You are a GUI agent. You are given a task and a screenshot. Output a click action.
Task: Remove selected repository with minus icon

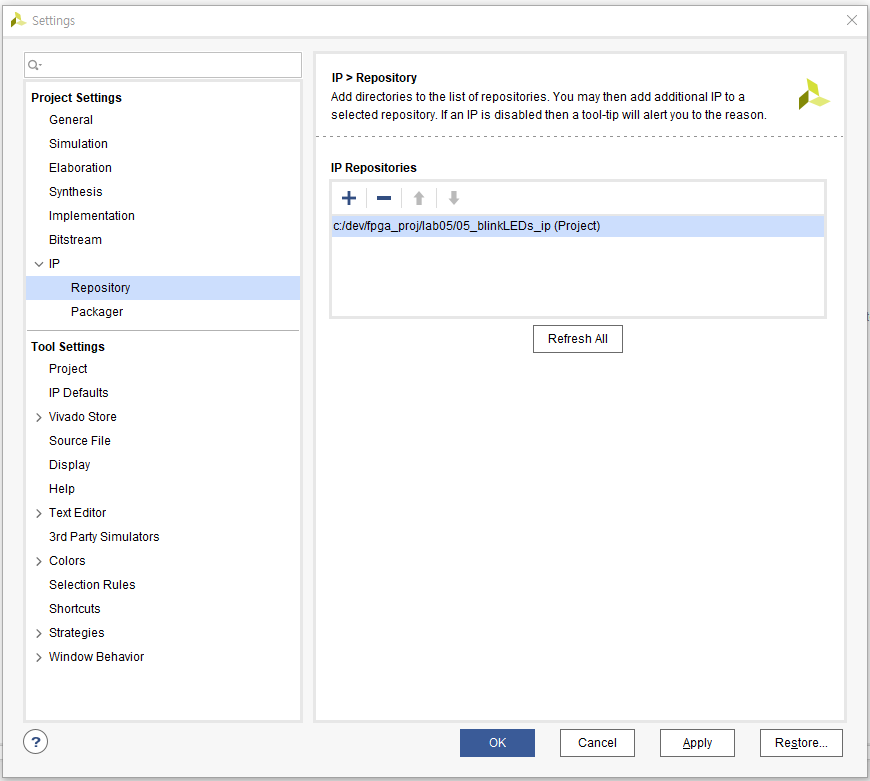384,198
